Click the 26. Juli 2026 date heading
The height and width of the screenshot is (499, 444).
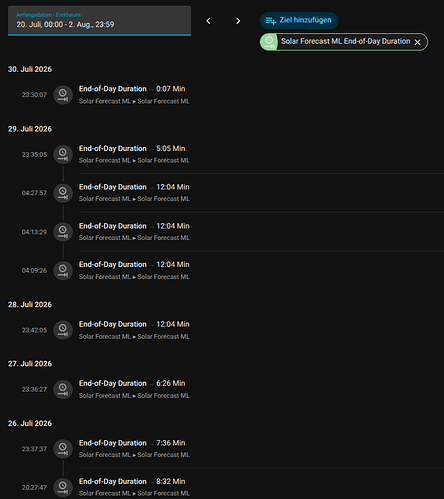(30, 423)
